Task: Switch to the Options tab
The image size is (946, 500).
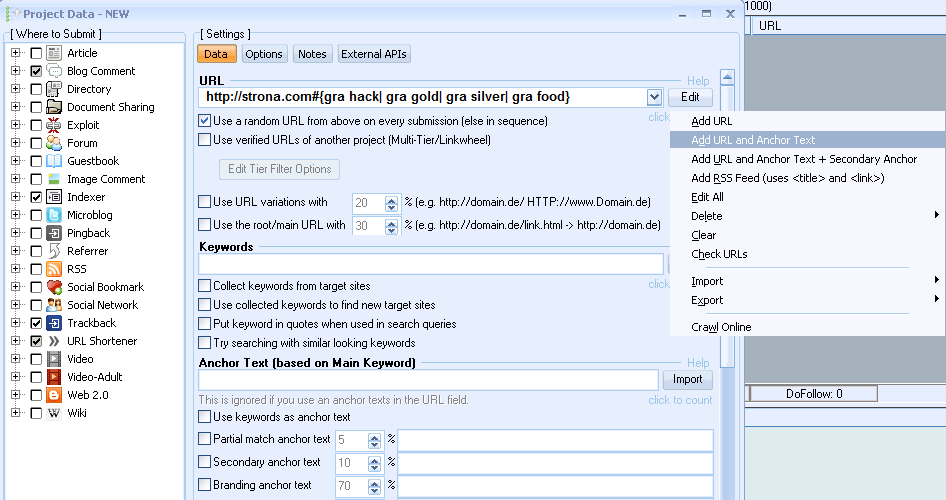Action: 264,54
